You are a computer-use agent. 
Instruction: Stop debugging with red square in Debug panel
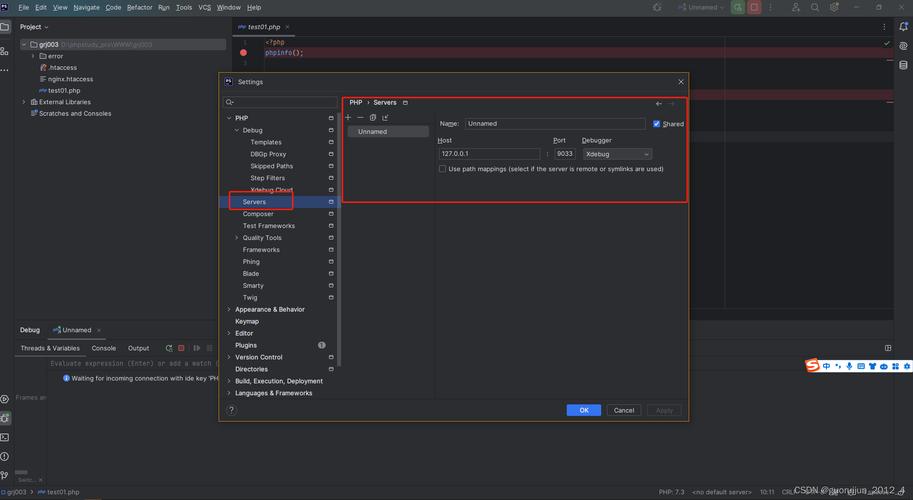[x=181, y=348]
